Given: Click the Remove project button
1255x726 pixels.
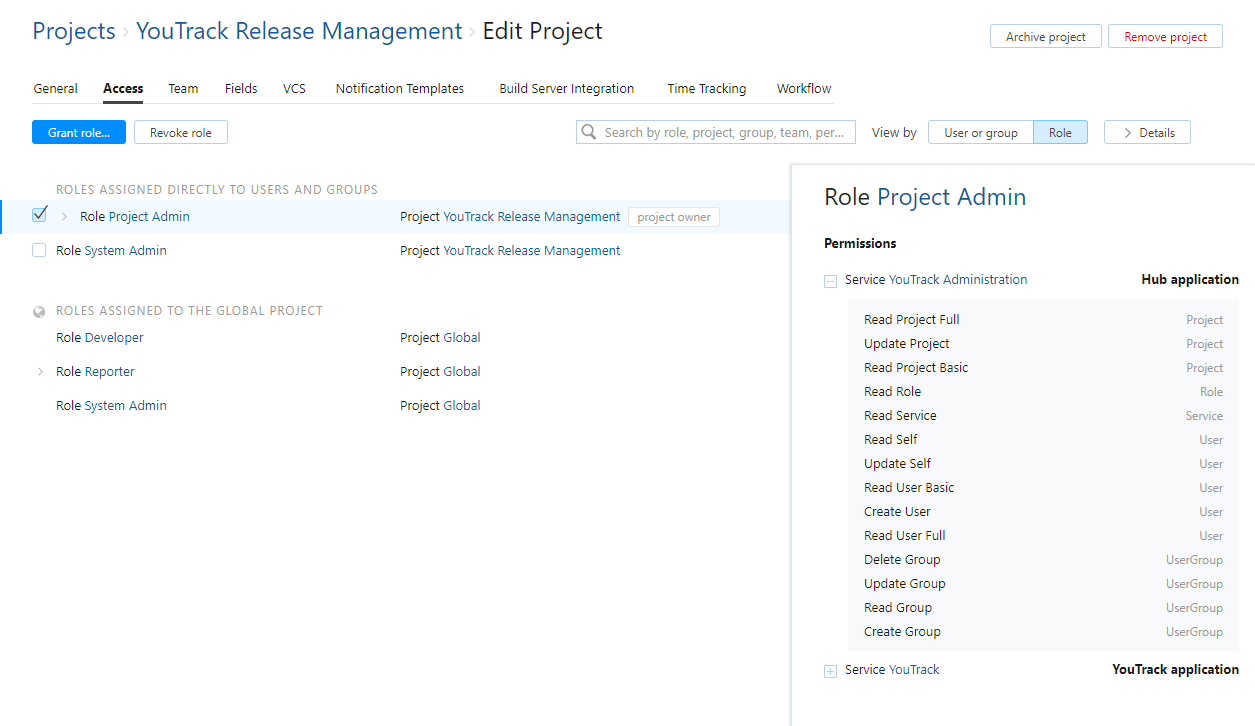Looking at the screenshot, I should pyautogui.click(x=1165, y=37).
